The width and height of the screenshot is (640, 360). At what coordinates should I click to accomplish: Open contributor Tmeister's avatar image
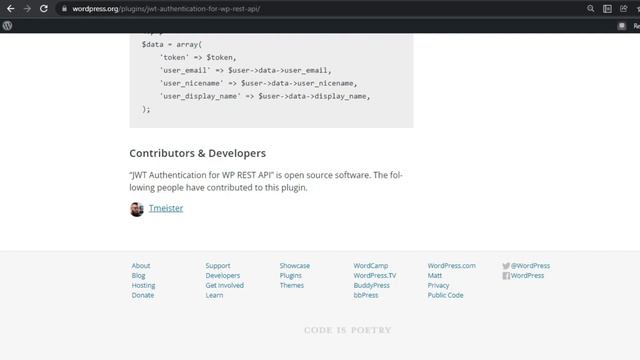coord(137,209)
